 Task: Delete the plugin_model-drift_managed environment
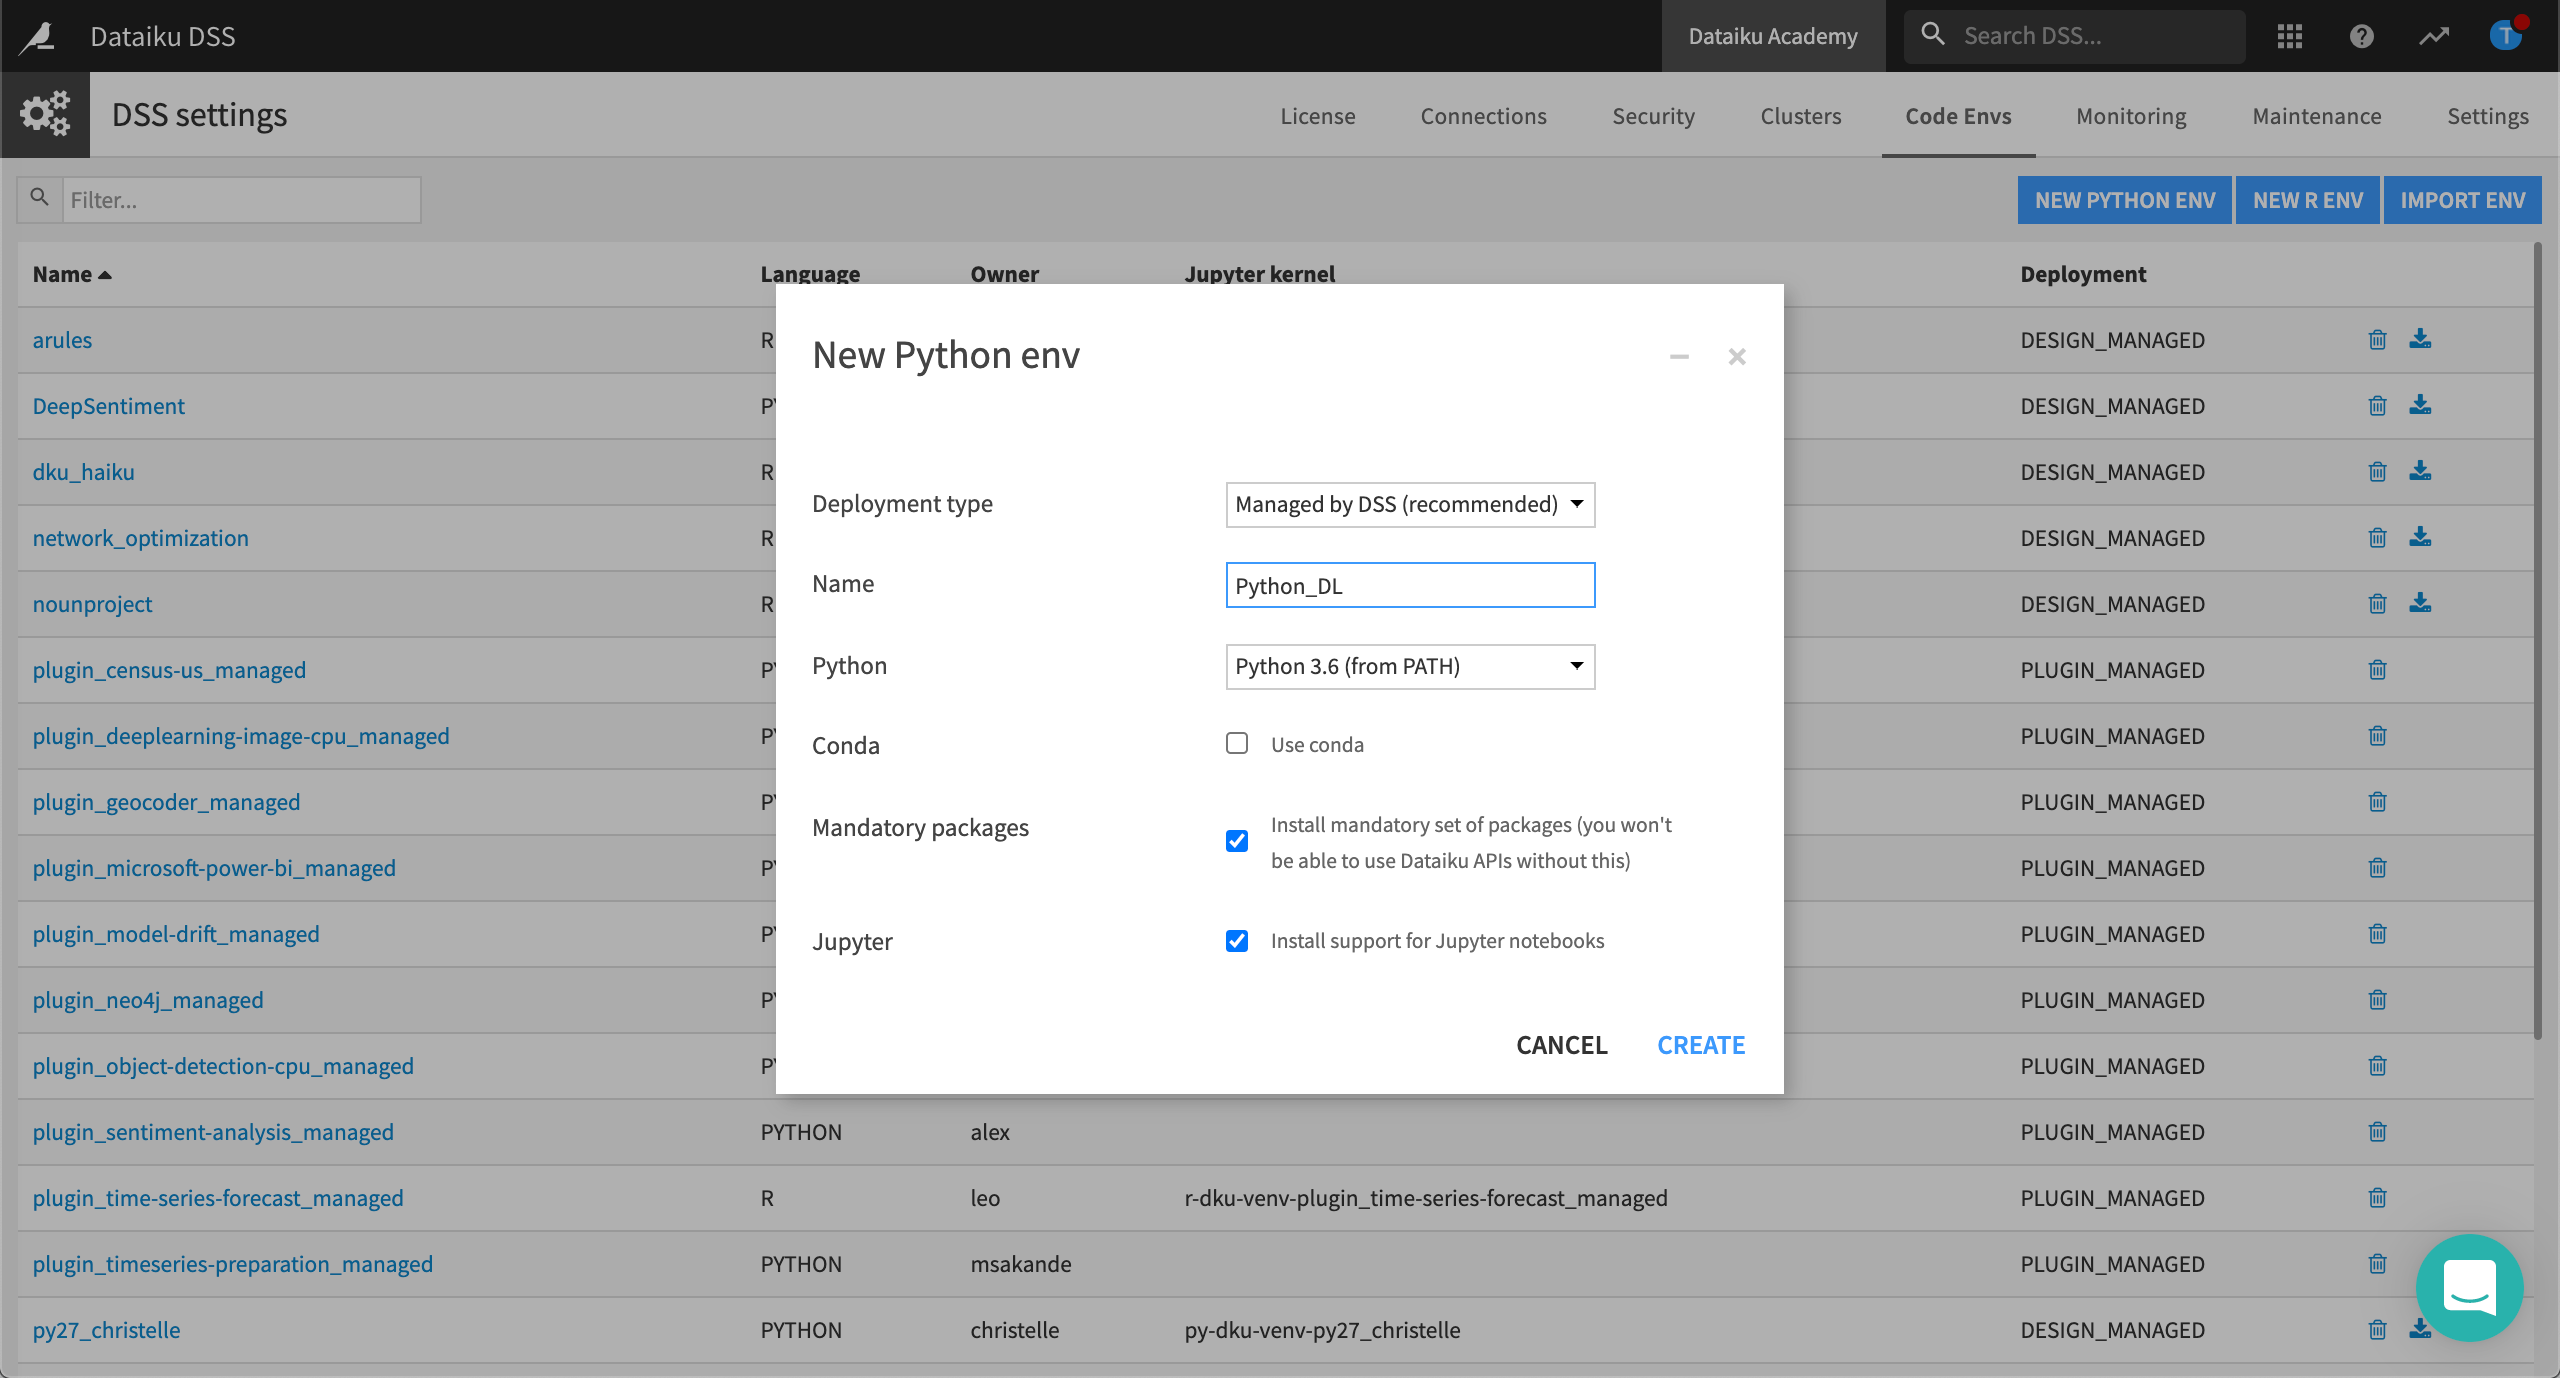(x=2378, y=934)
